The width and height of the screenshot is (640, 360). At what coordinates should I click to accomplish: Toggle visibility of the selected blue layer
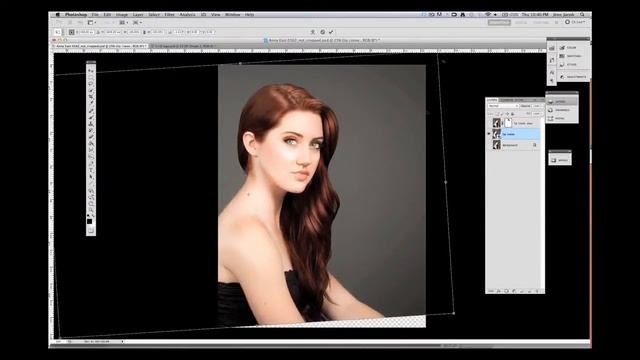click(x=489, y=134)
